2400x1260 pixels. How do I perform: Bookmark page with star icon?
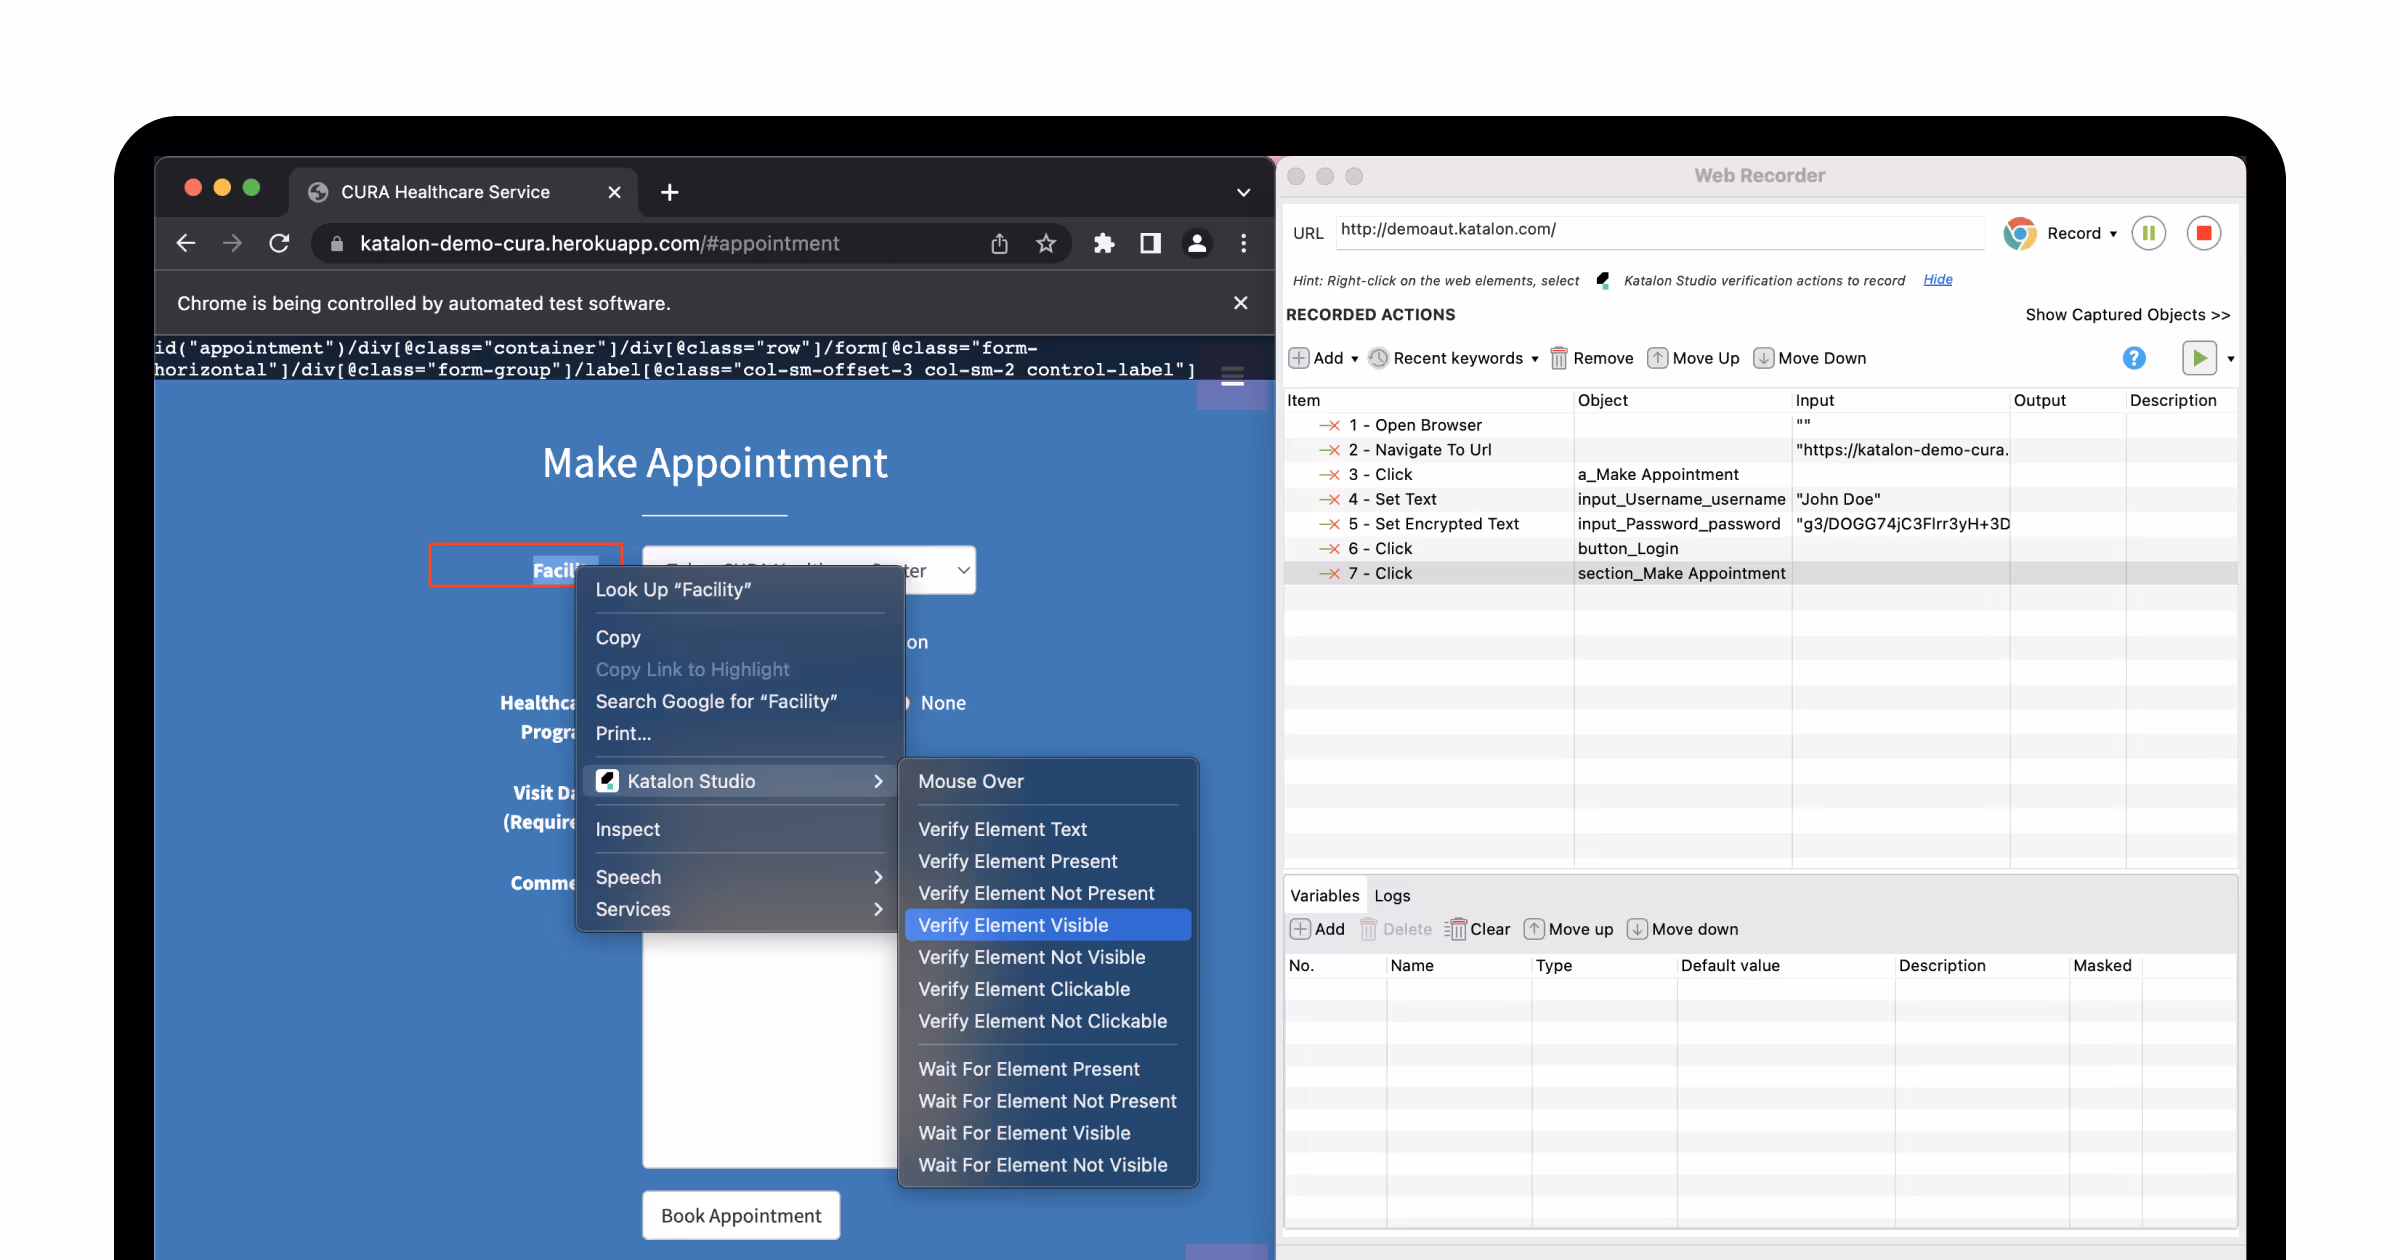[1045, 244]
